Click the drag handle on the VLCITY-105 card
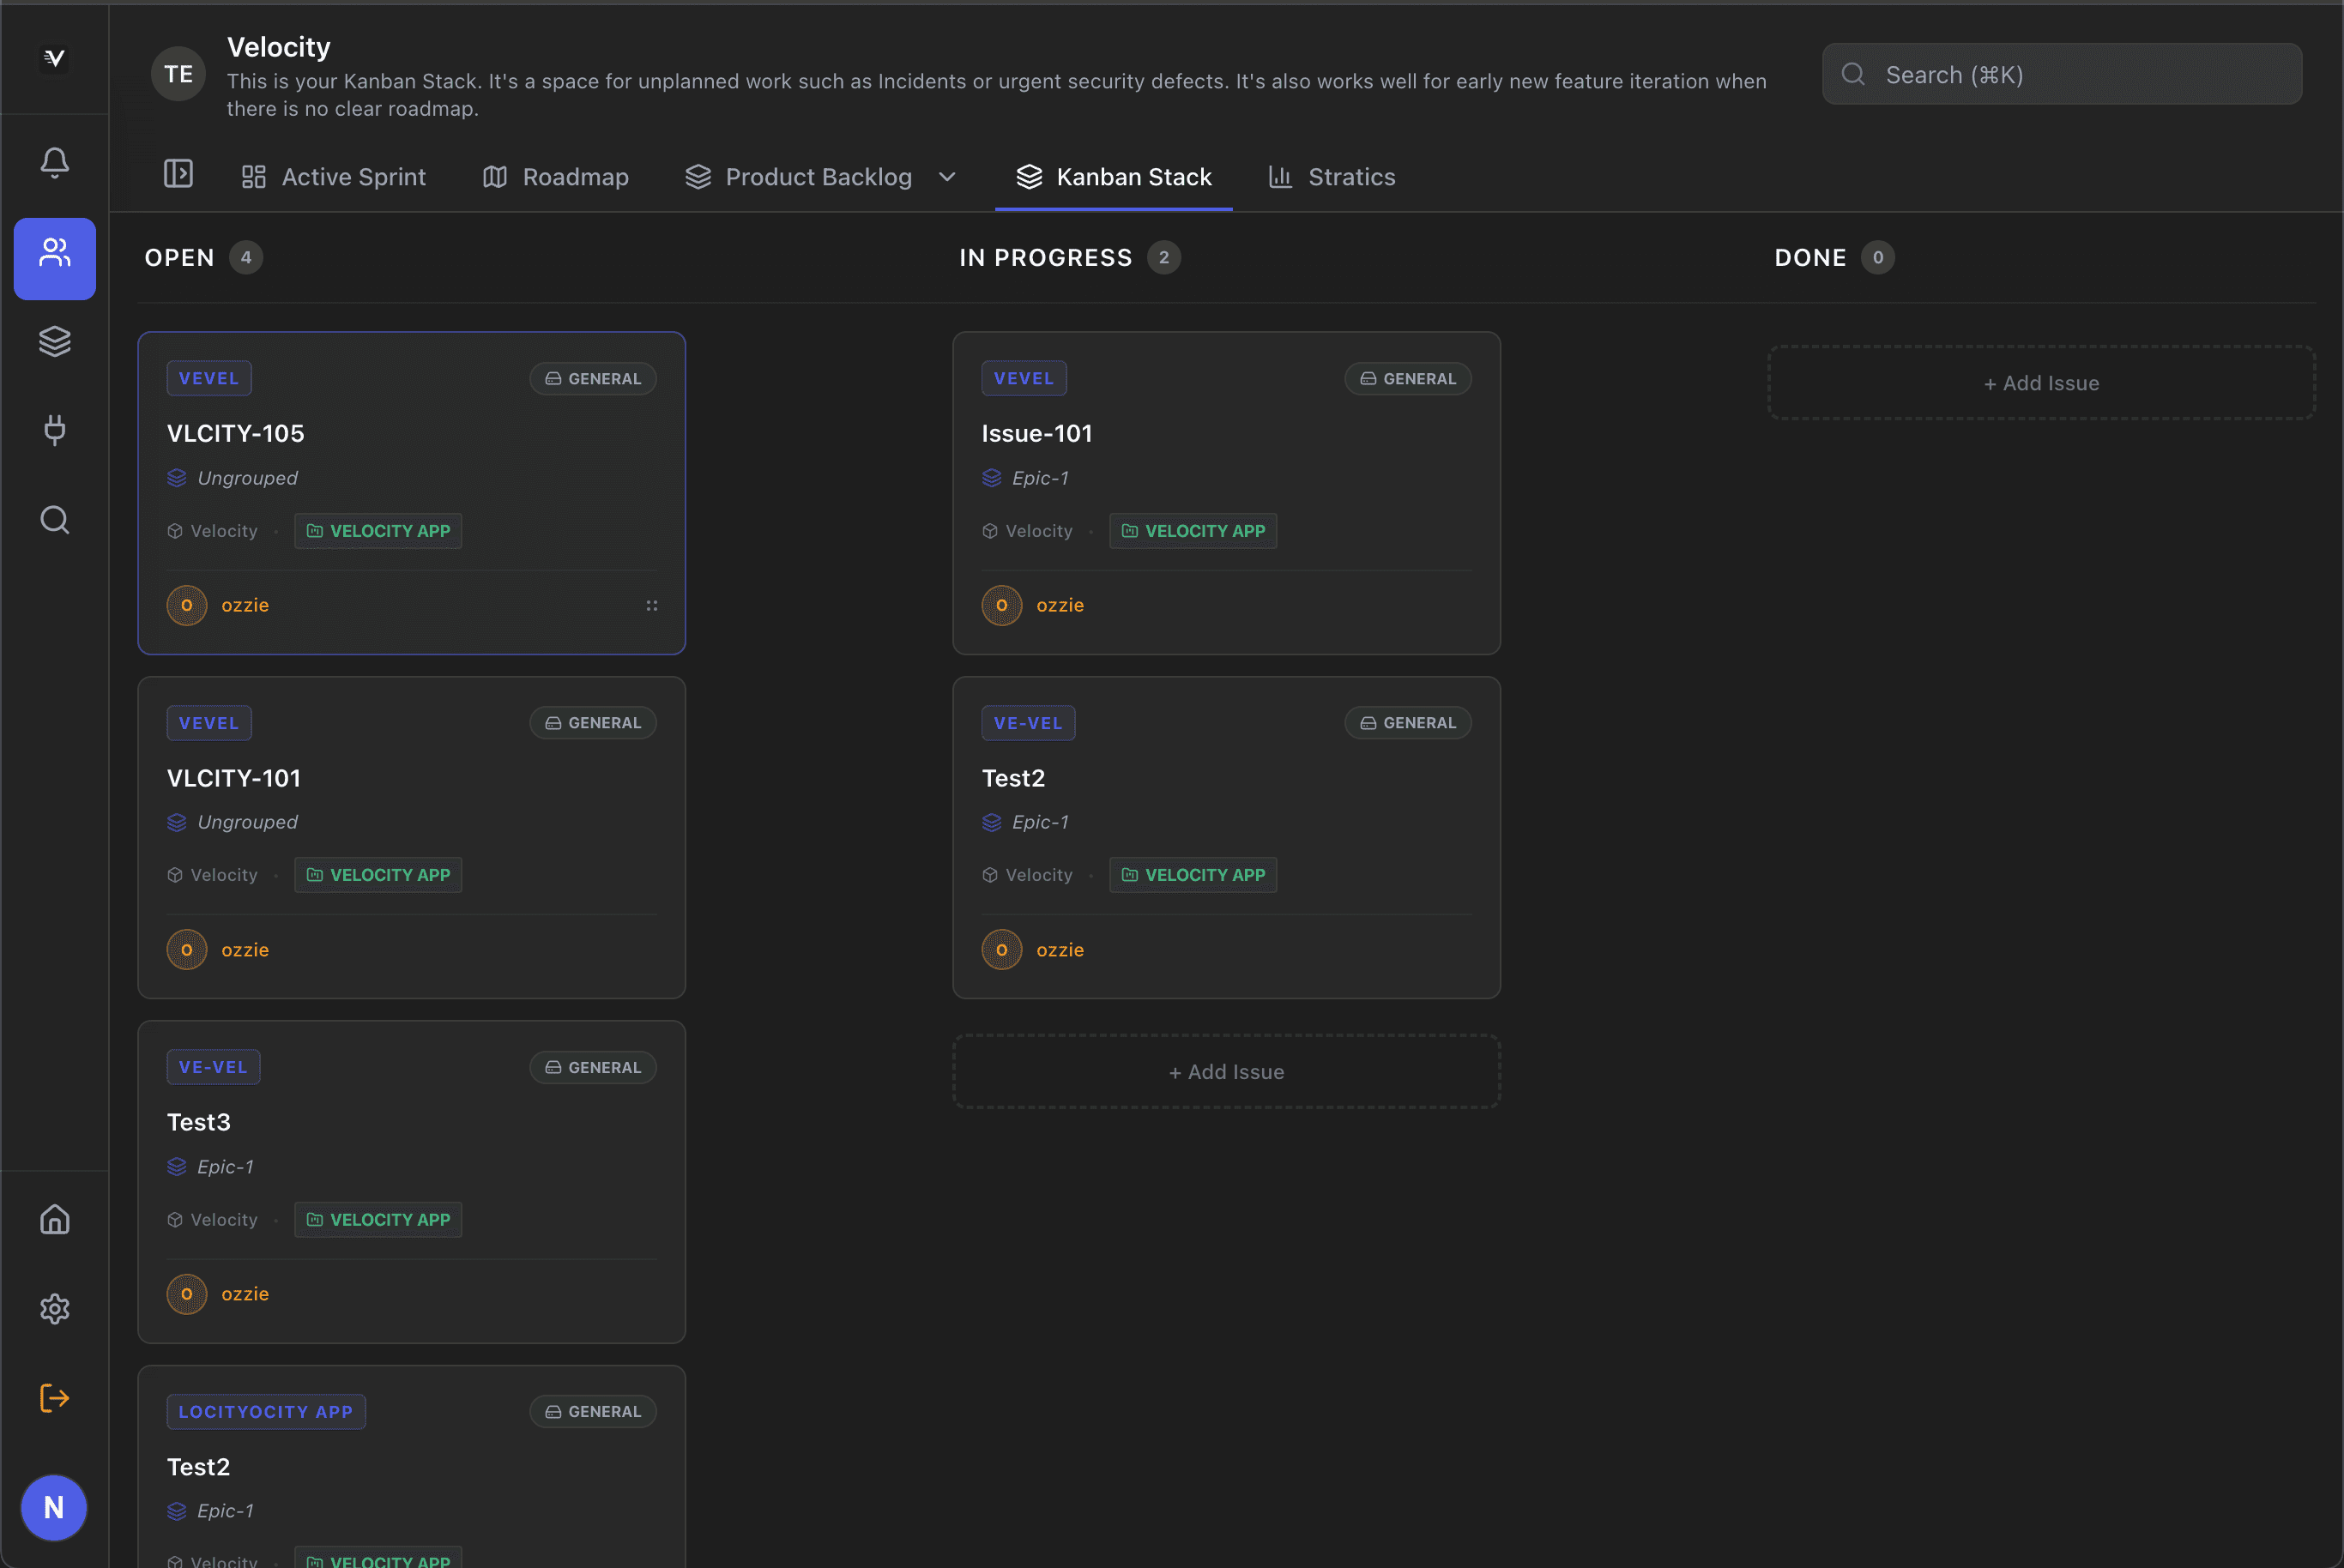 (x=651, y=605)
